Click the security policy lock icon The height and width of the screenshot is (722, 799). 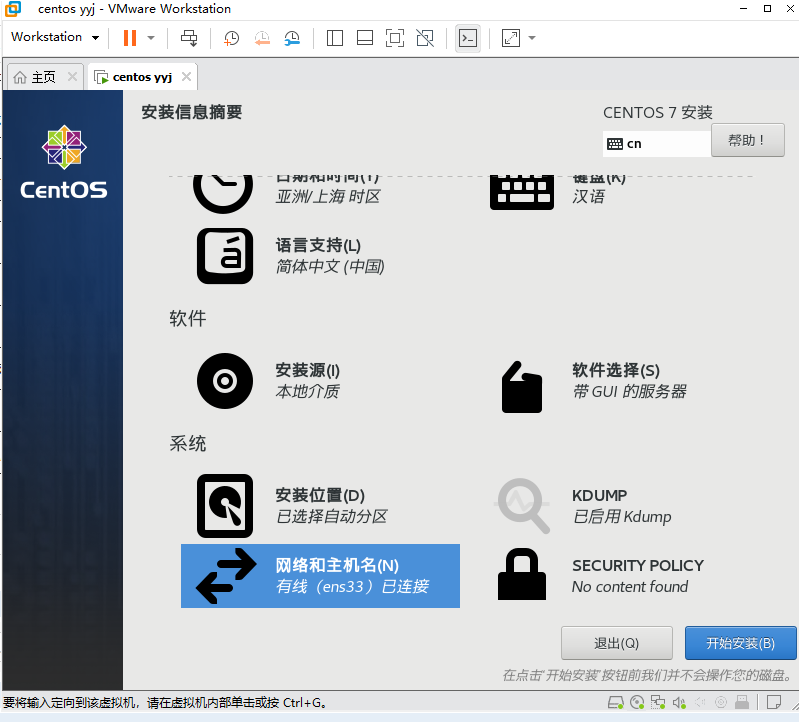click(522, 574)
